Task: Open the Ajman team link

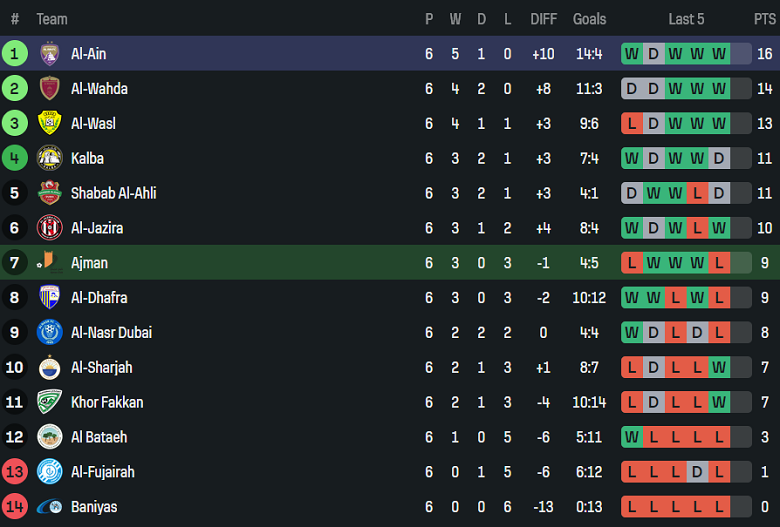Action: pos(89,263)
